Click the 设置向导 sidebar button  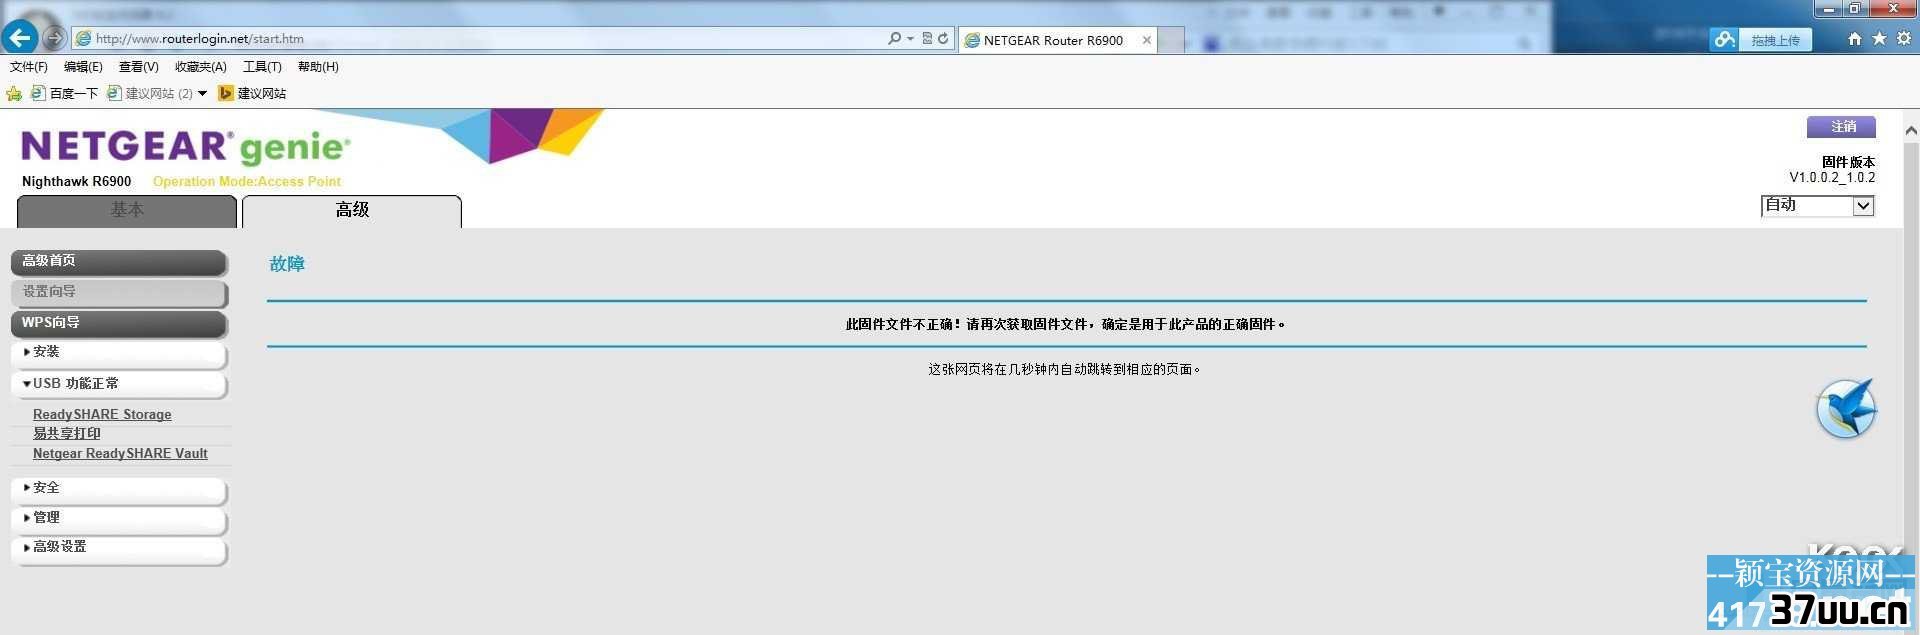click(x=119, y=293)
